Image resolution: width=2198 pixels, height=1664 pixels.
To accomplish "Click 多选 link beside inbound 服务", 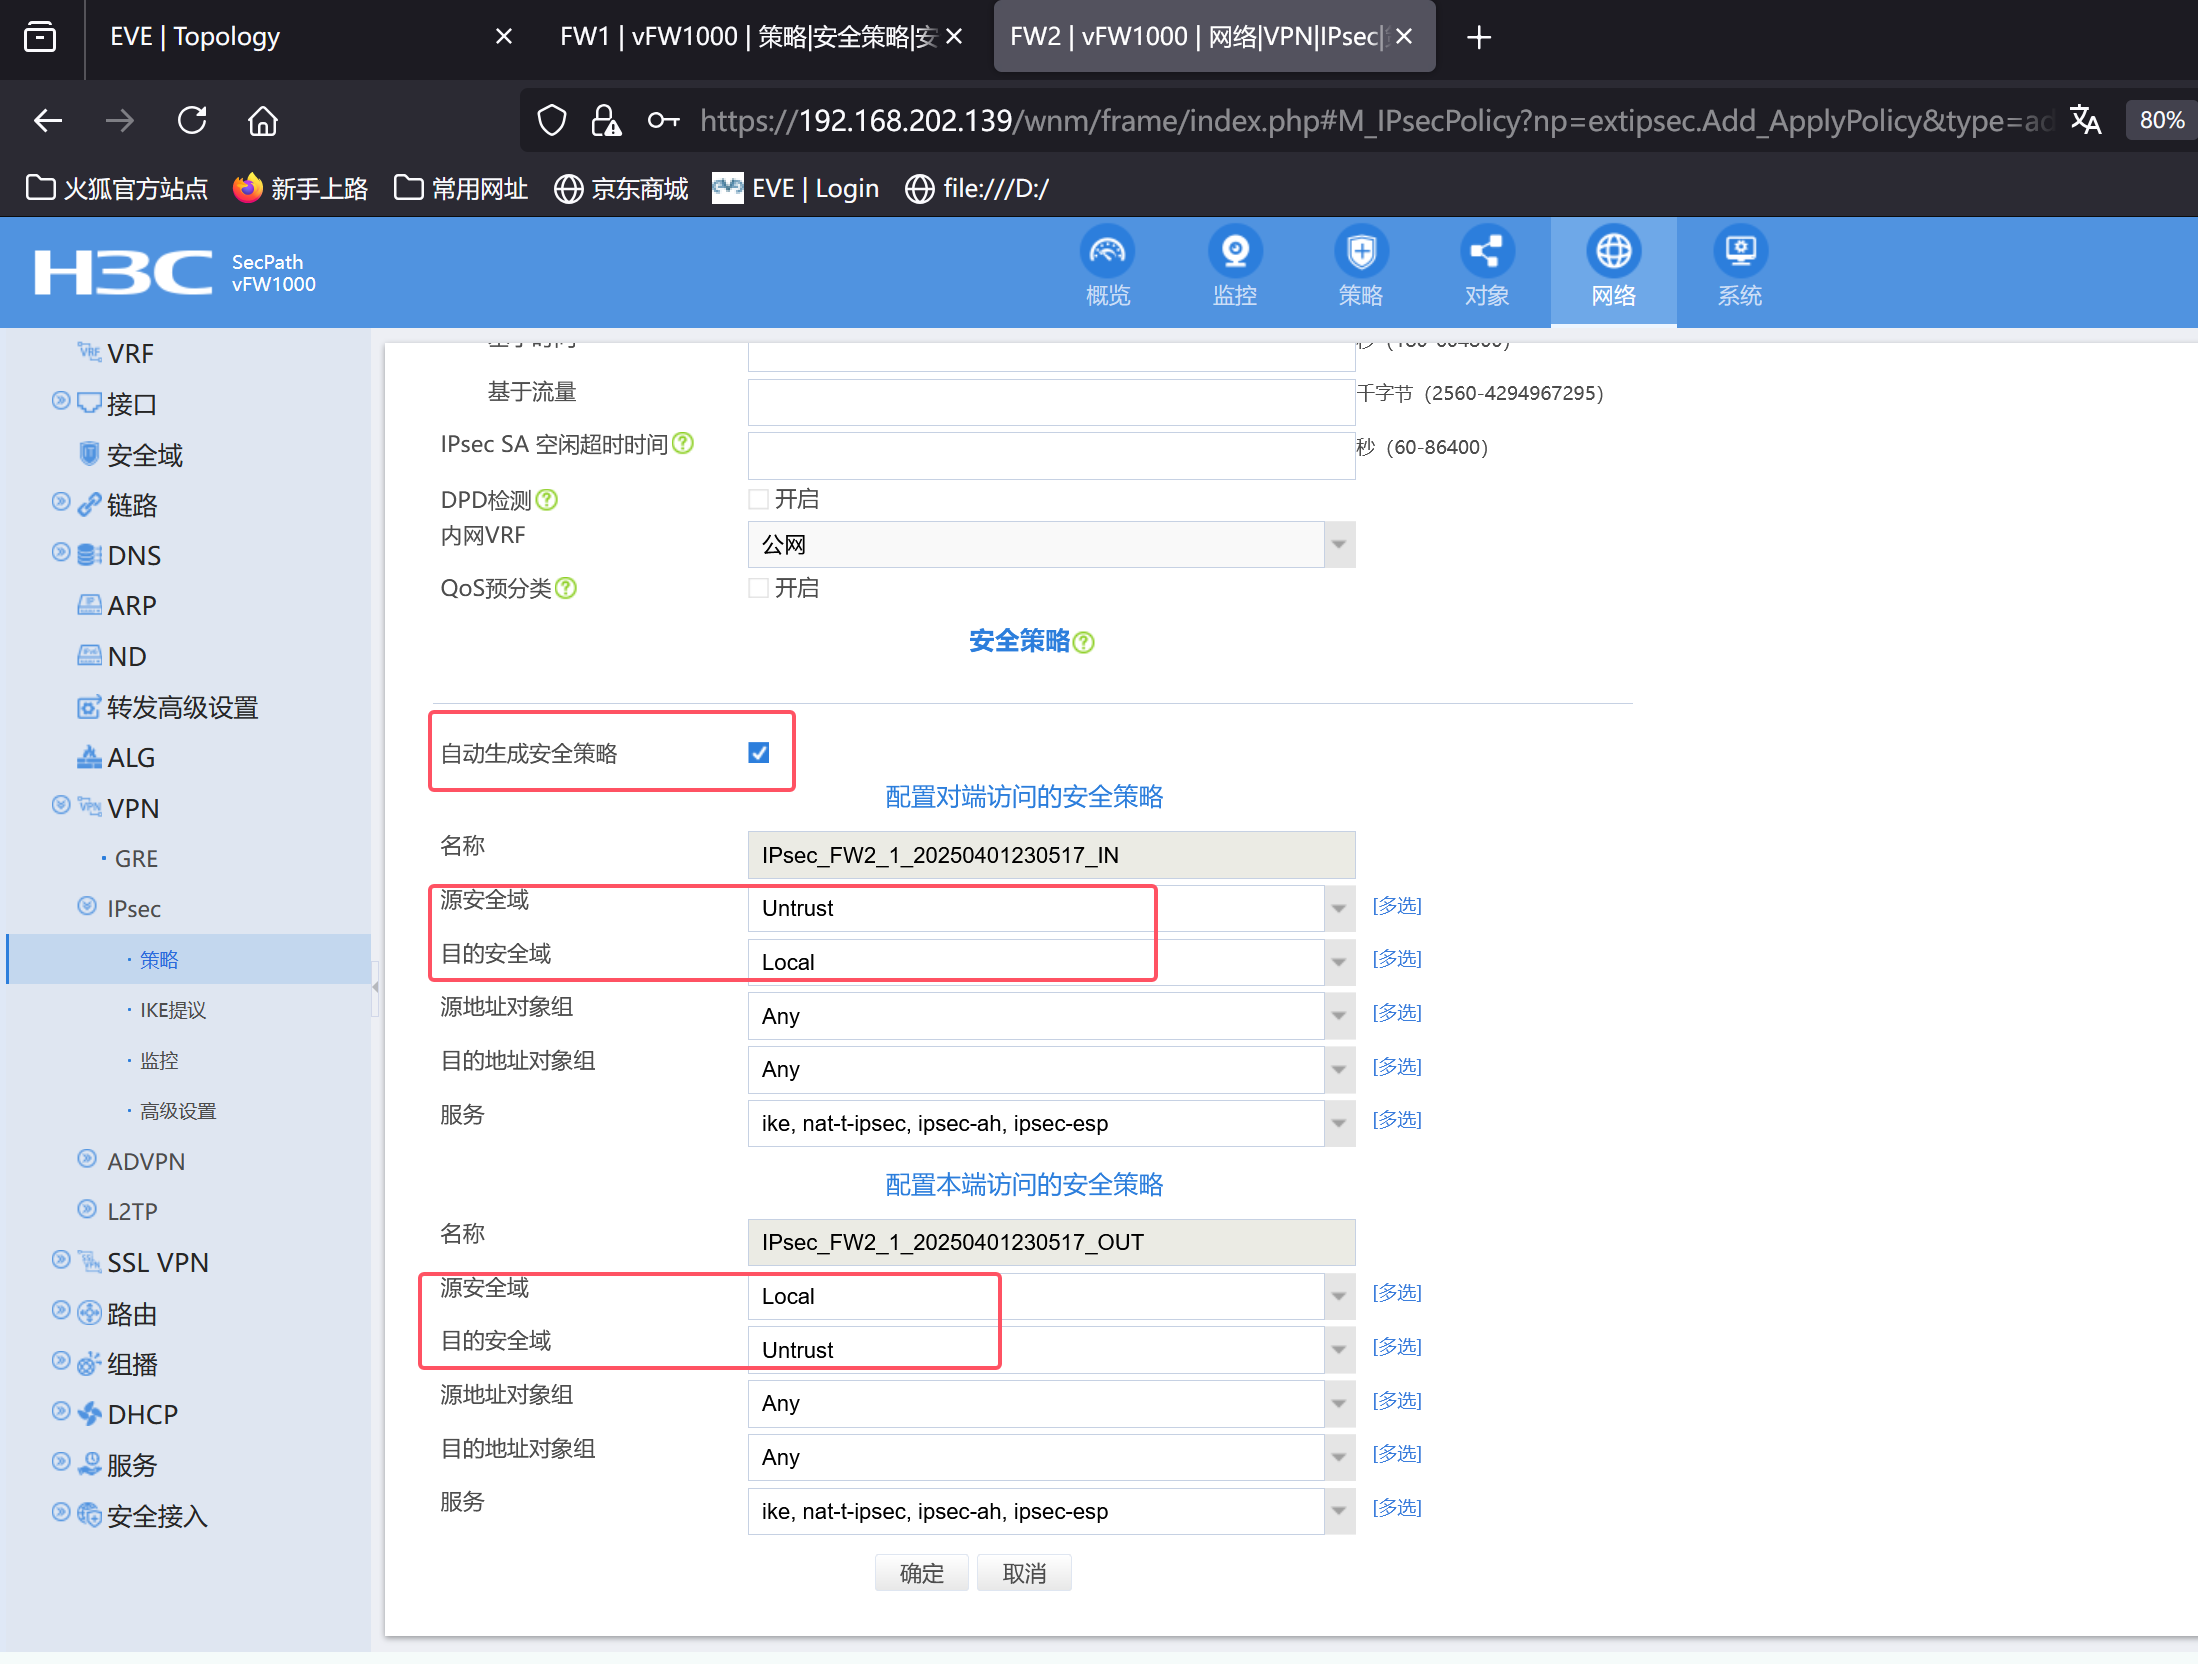I will (x=1396, y=1120).
